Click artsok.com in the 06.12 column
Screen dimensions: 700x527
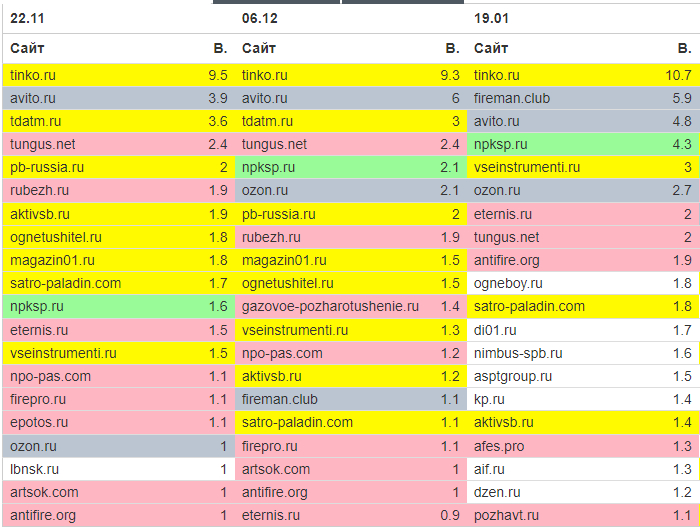(x=275, y=469)
